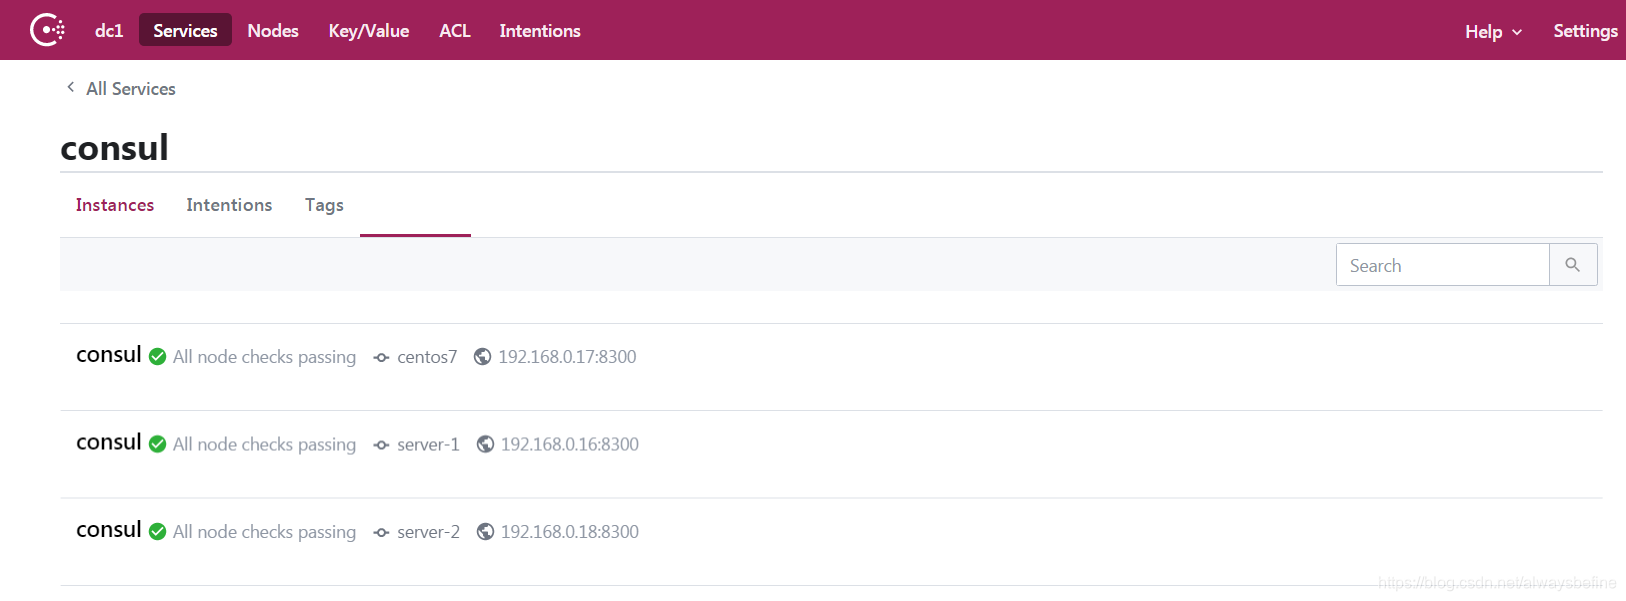
Task: Click 'All node checks passing' in the centos7 row
Action: click(264, 357)
